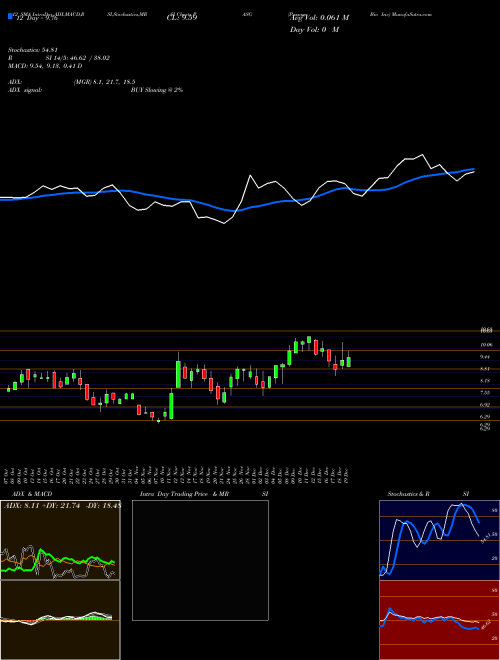Open the ADX indicator chart panel

click(x=60, y=540)
